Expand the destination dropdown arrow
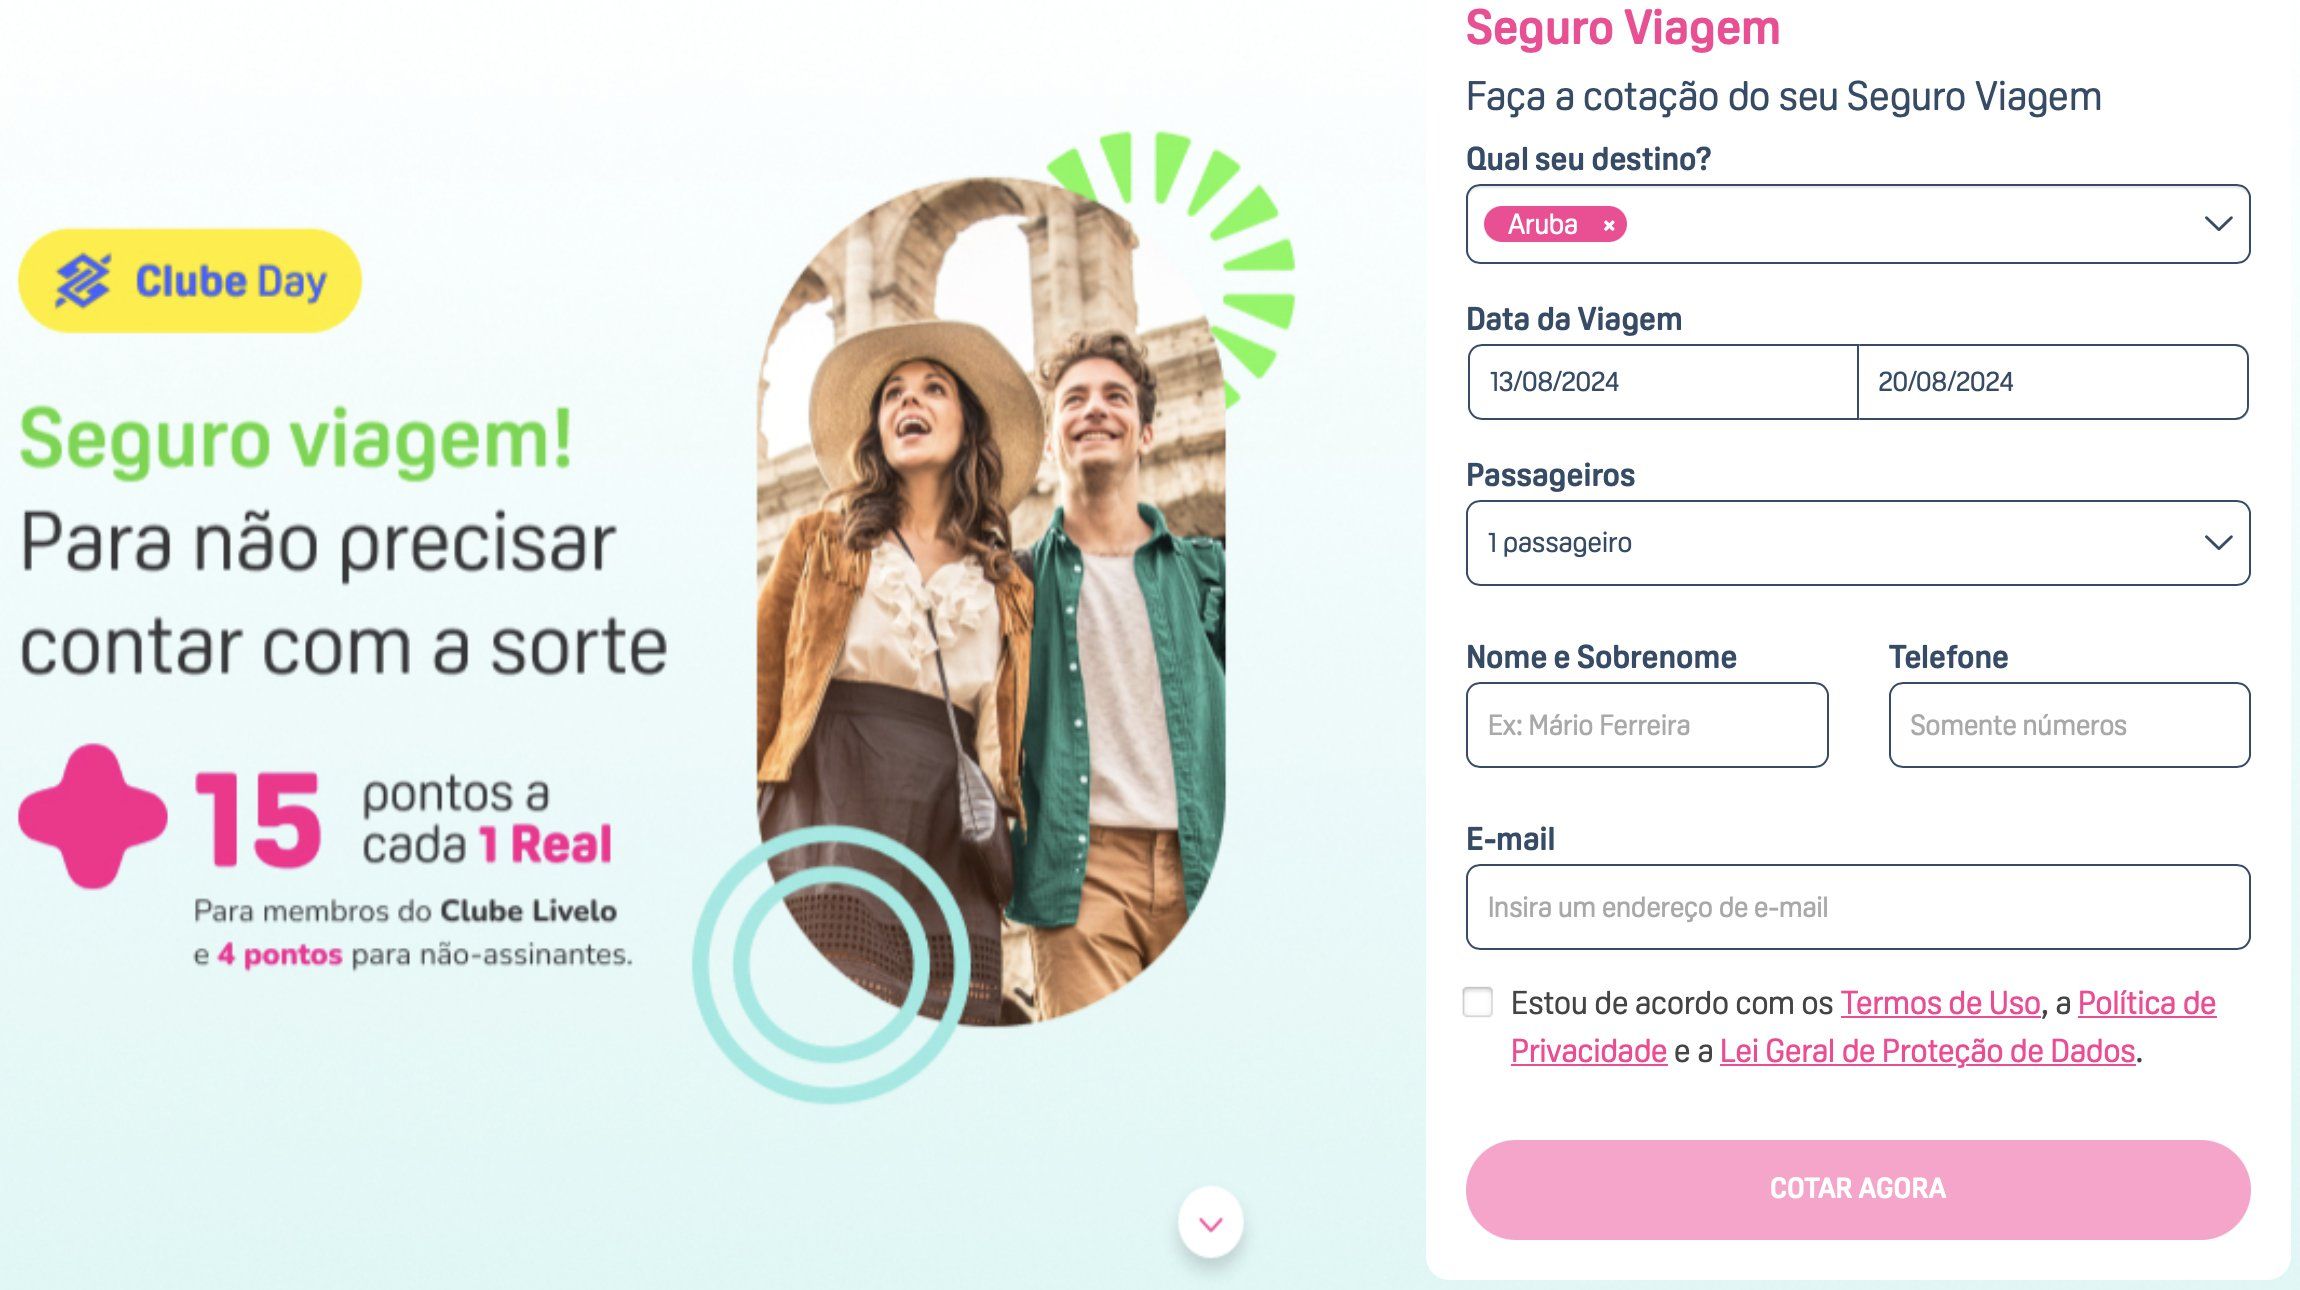The height and width of the screenshot is (1290, 2300). point(2218,224)
